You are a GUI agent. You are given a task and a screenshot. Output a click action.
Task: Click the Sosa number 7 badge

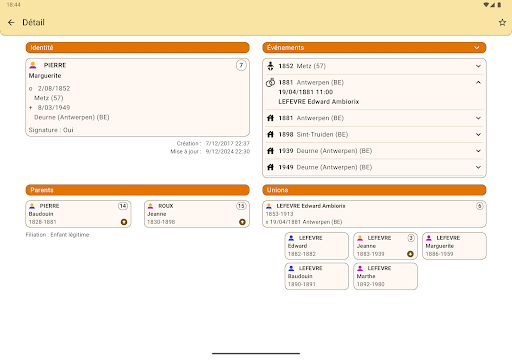pyautogui.click(x=241, y=65)
